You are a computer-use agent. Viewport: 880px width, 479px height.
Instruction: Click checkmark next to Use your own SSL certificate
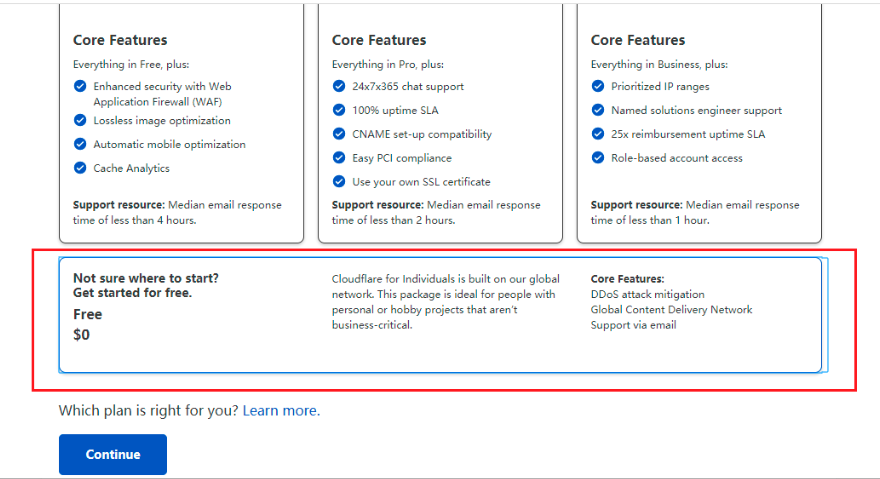339,182
